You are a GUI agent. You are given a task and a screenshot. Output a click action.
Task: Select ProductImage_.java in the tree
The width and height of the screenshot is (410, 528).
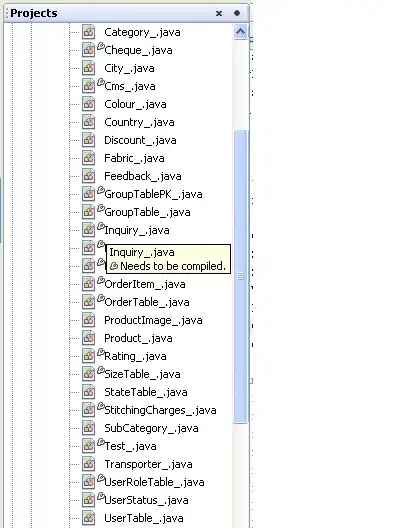coord(153,320)
